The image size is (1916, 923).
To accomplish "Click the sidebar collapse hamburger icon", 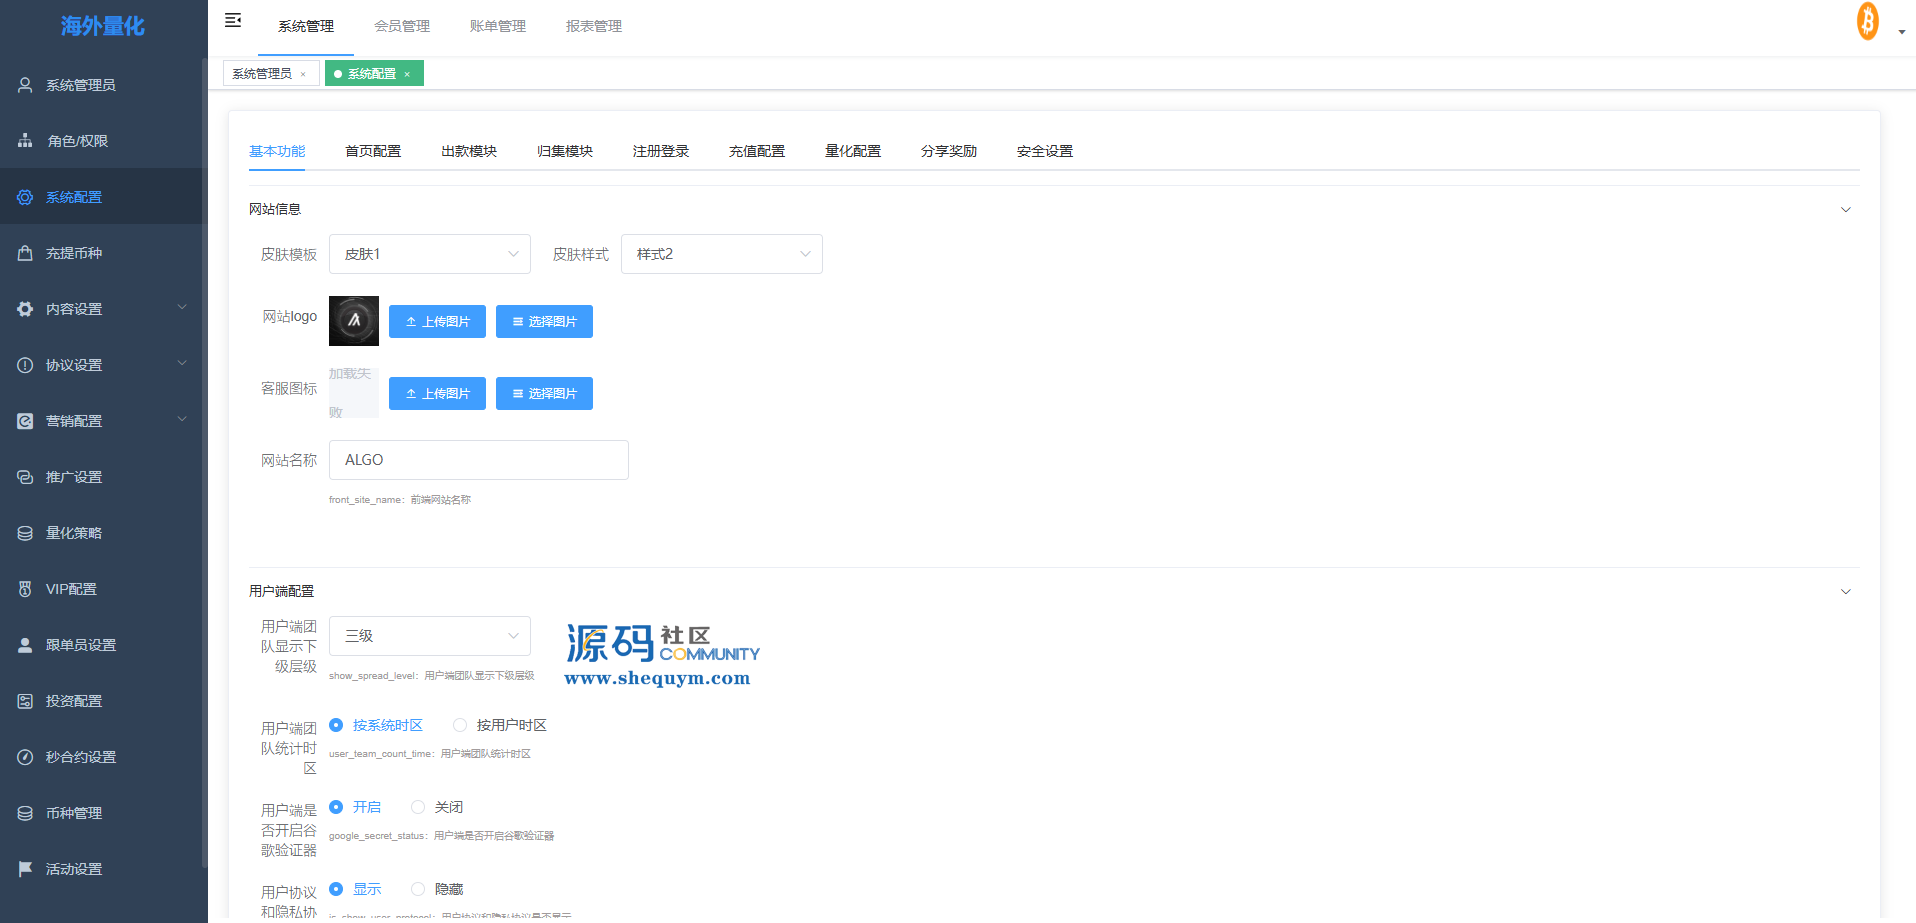I will 233,20.
